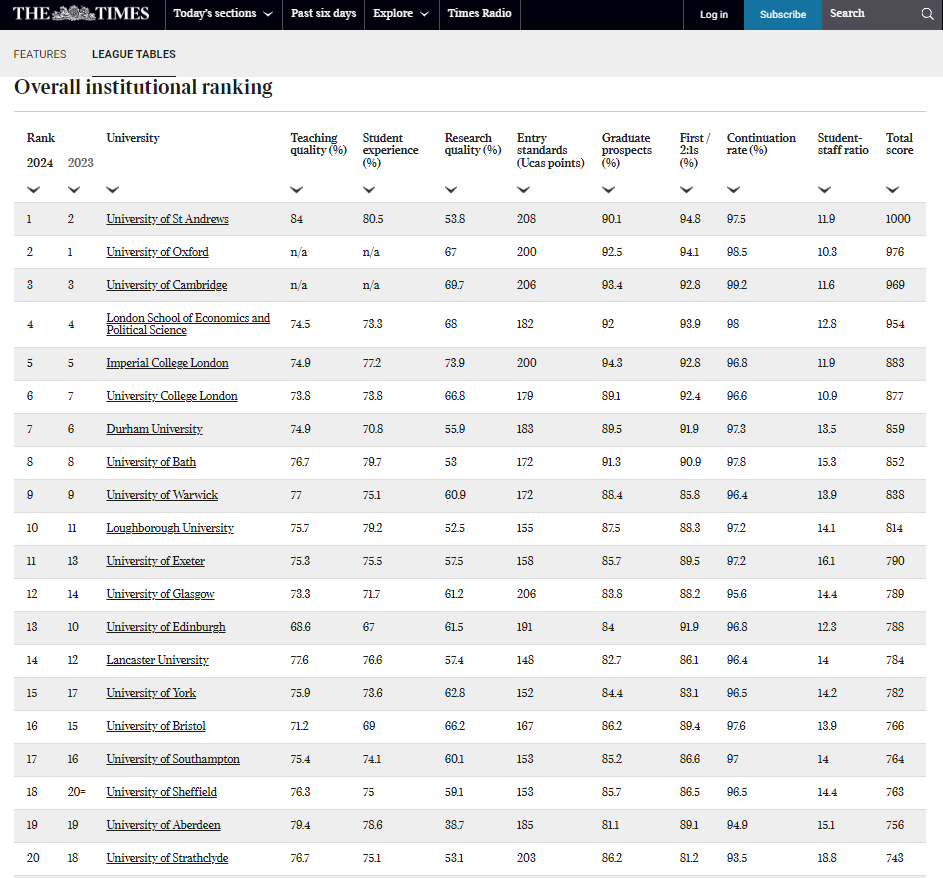Click the Entry standards column header
The image size is (943, 878).
pos(551,150)
